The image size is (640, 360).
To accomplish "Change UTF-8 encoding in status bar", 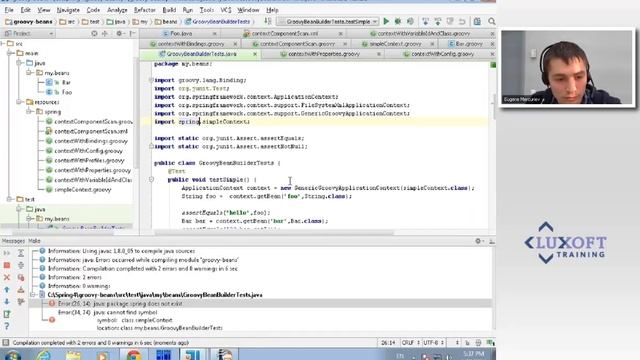I will [x=433, y=343].
